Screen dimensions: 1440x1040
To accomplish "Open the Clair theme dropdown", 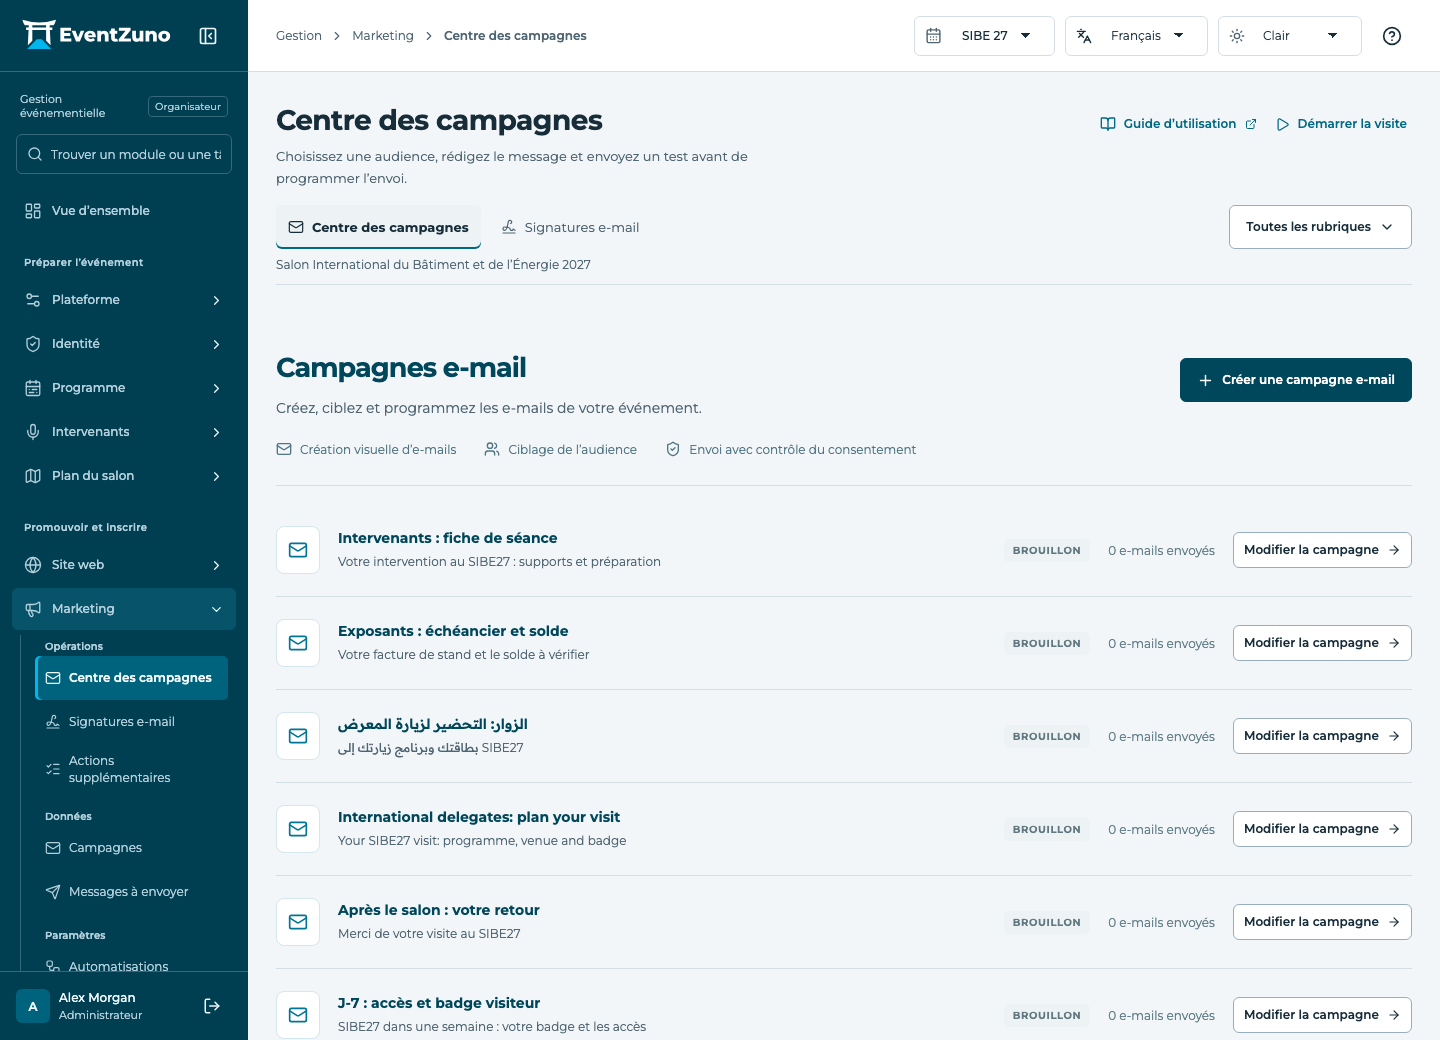I will coord(1289,36).
